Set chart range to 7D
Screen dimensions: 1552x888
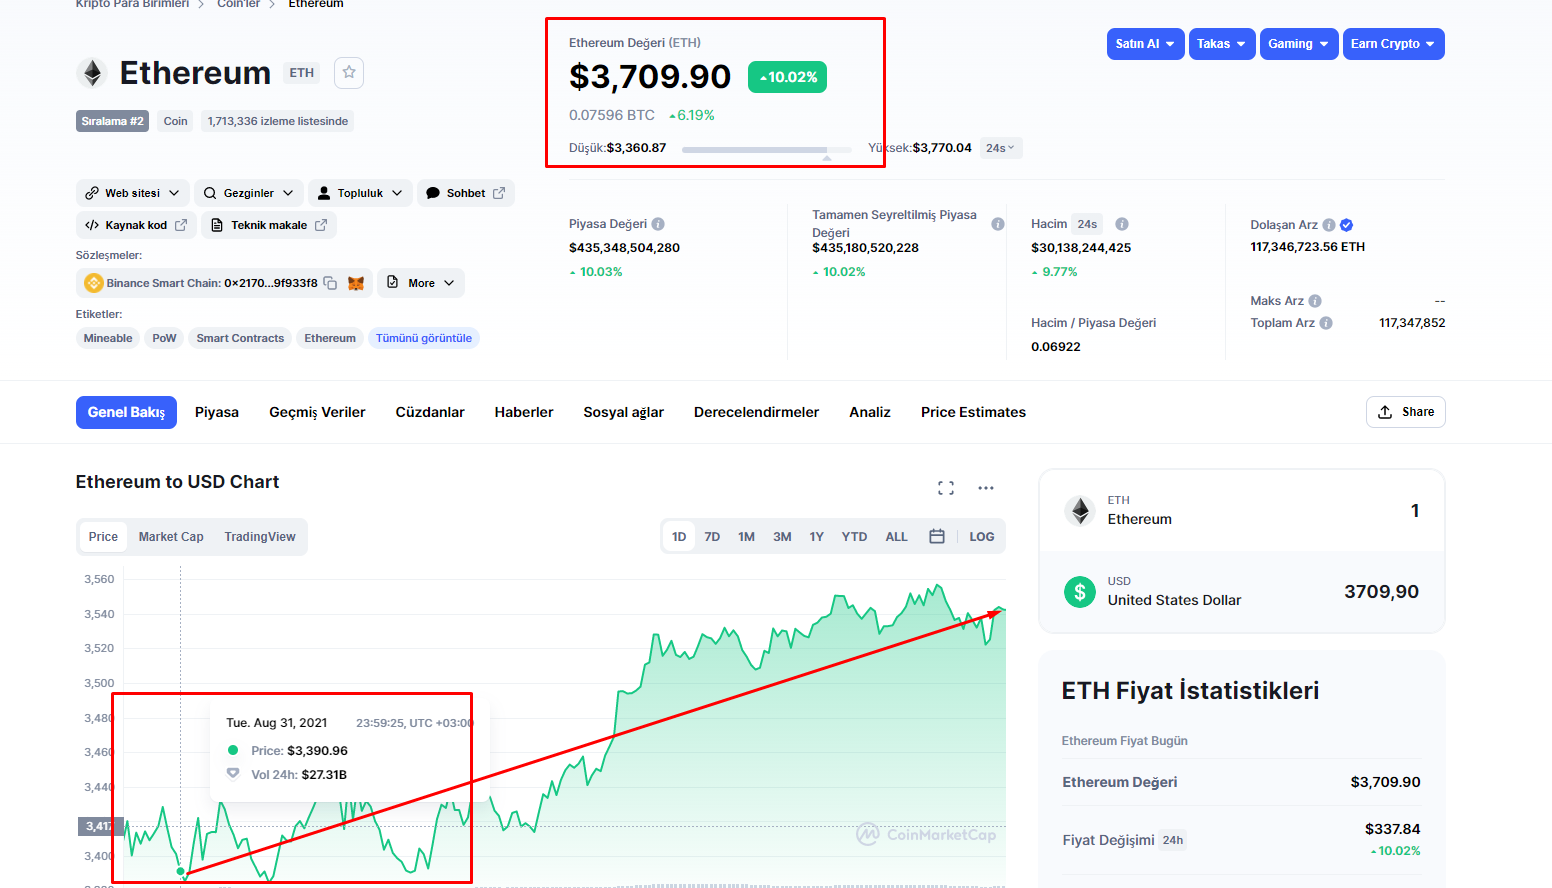(712, 537)
